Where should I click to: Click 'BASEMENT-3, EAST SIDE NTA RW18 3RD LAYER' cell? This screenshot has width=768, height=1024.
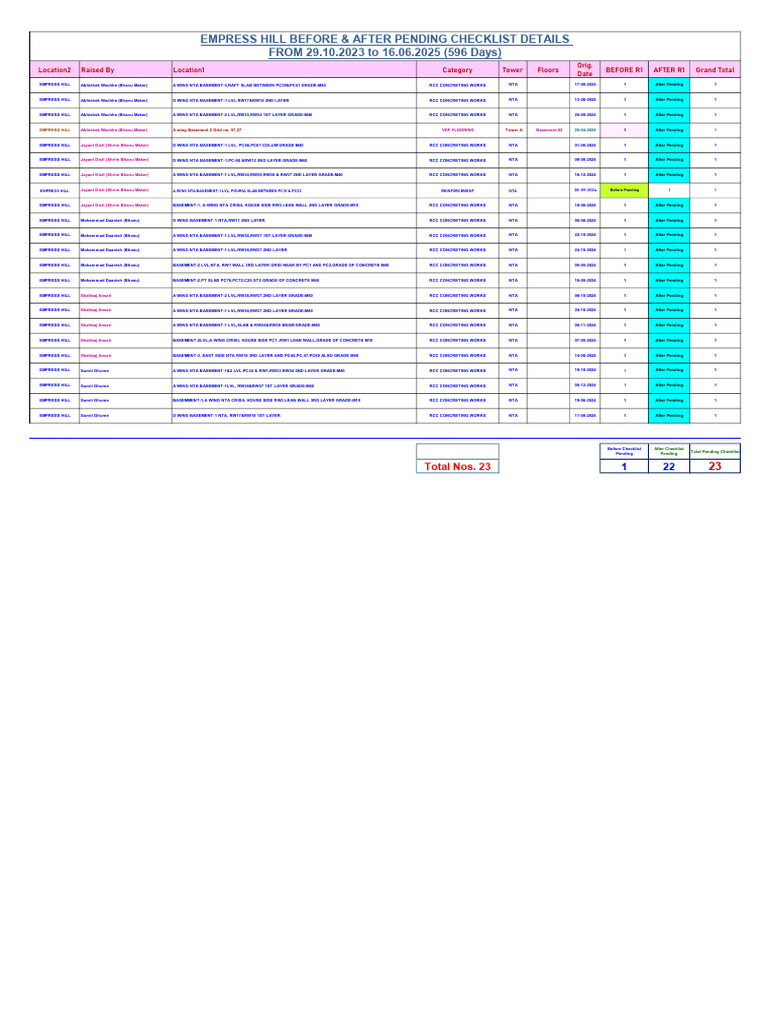pyautogui.click(x=294, y=355)
